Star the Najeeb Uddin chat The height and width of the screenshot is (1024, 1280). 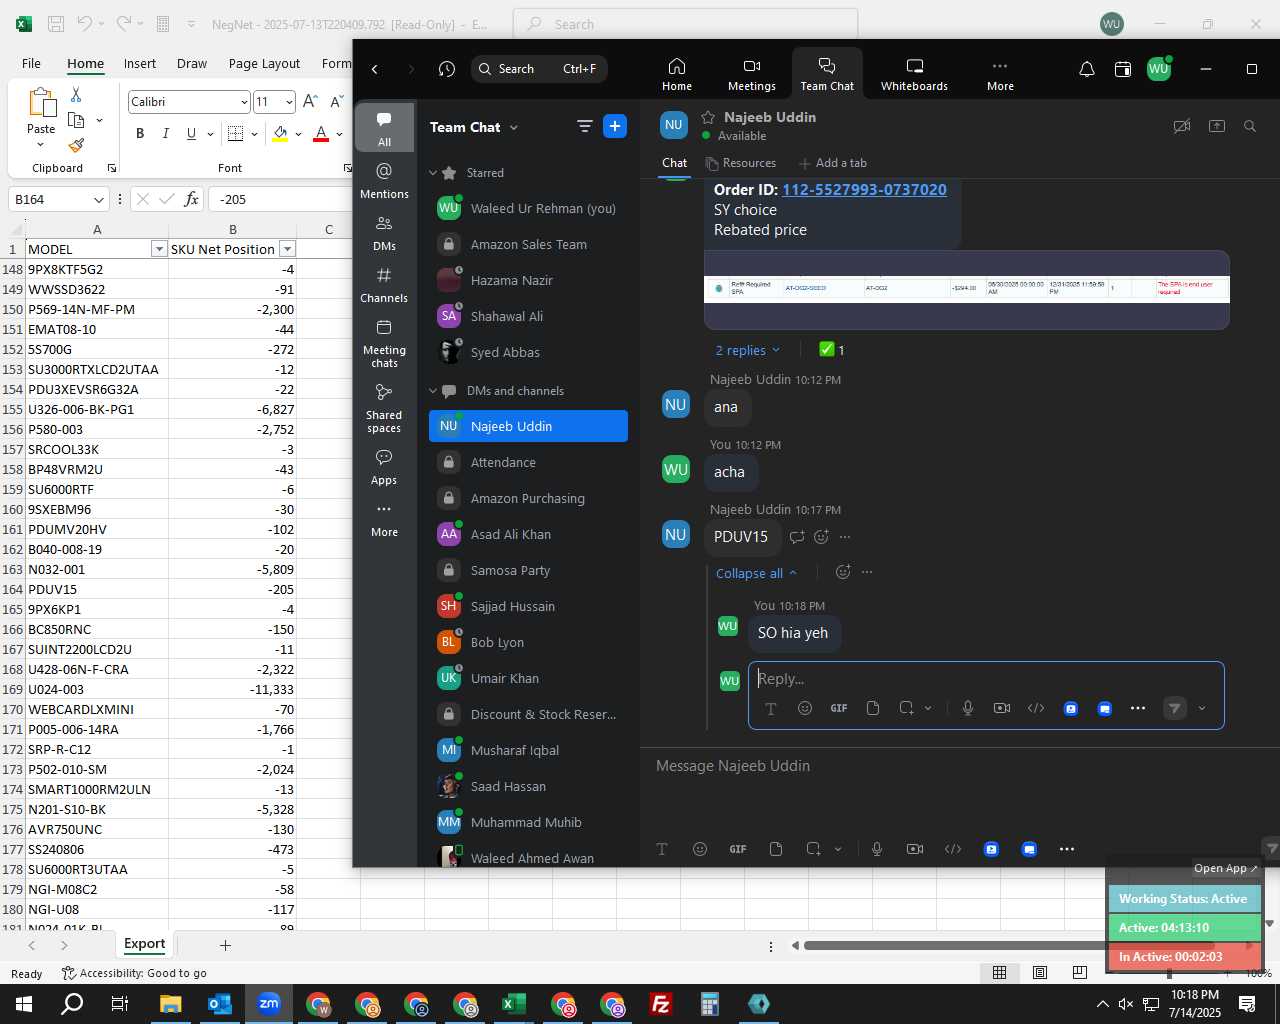(x=708, y=117)
